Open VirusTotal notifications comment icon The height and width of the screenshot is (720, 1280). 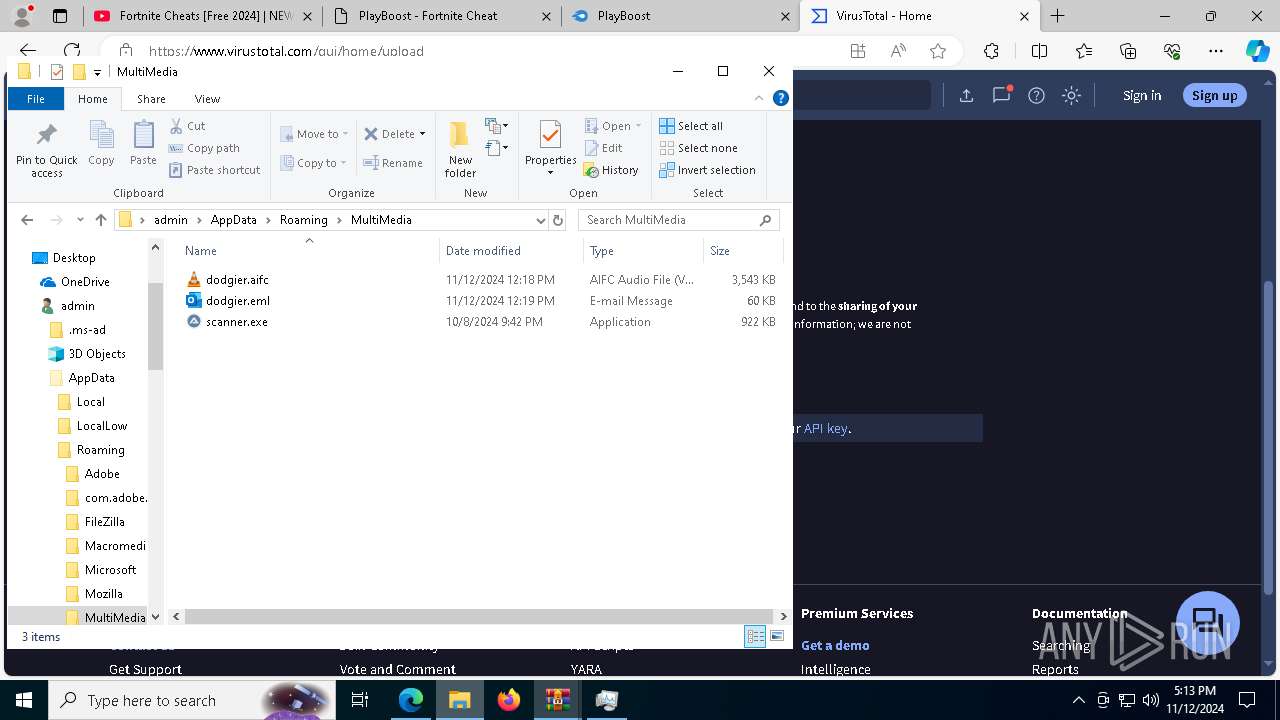[x=1001, y=95]
